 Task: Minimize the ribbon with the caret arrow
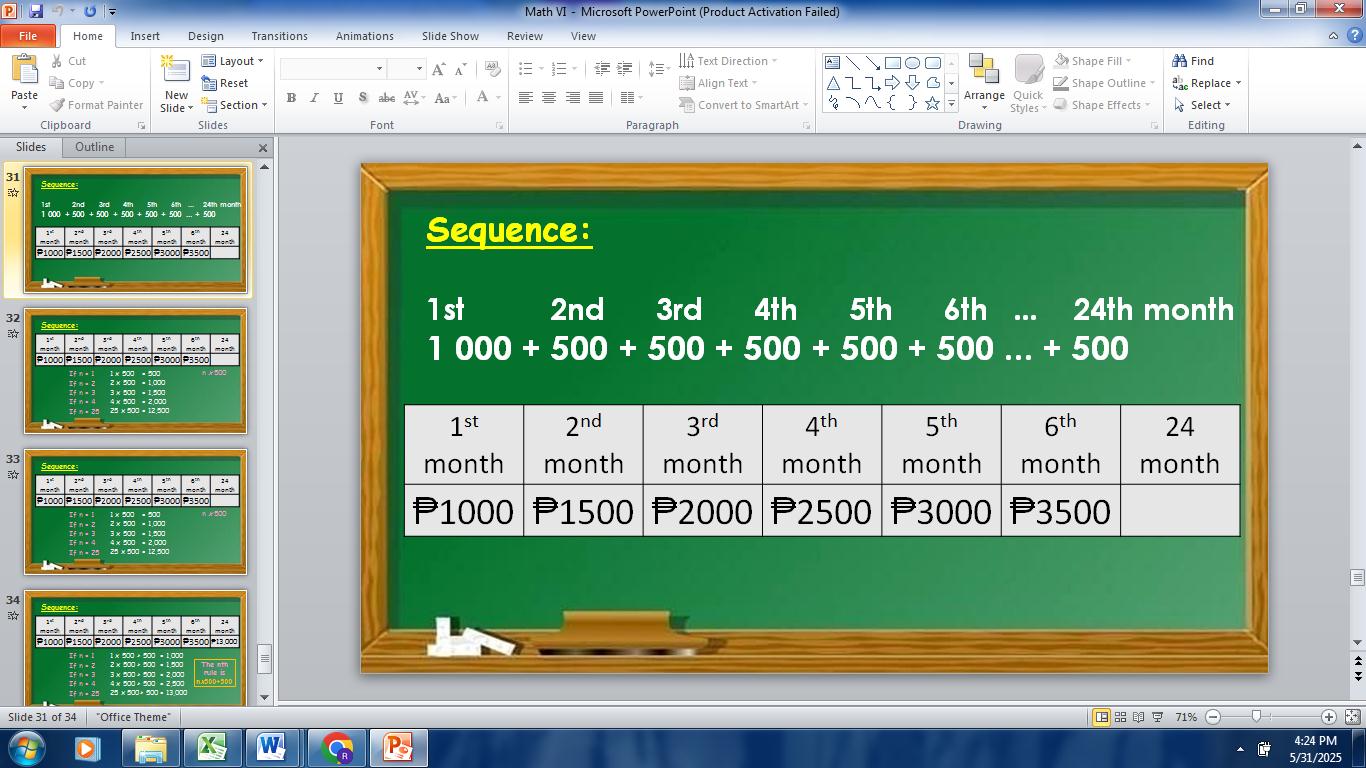[1333, 36]
